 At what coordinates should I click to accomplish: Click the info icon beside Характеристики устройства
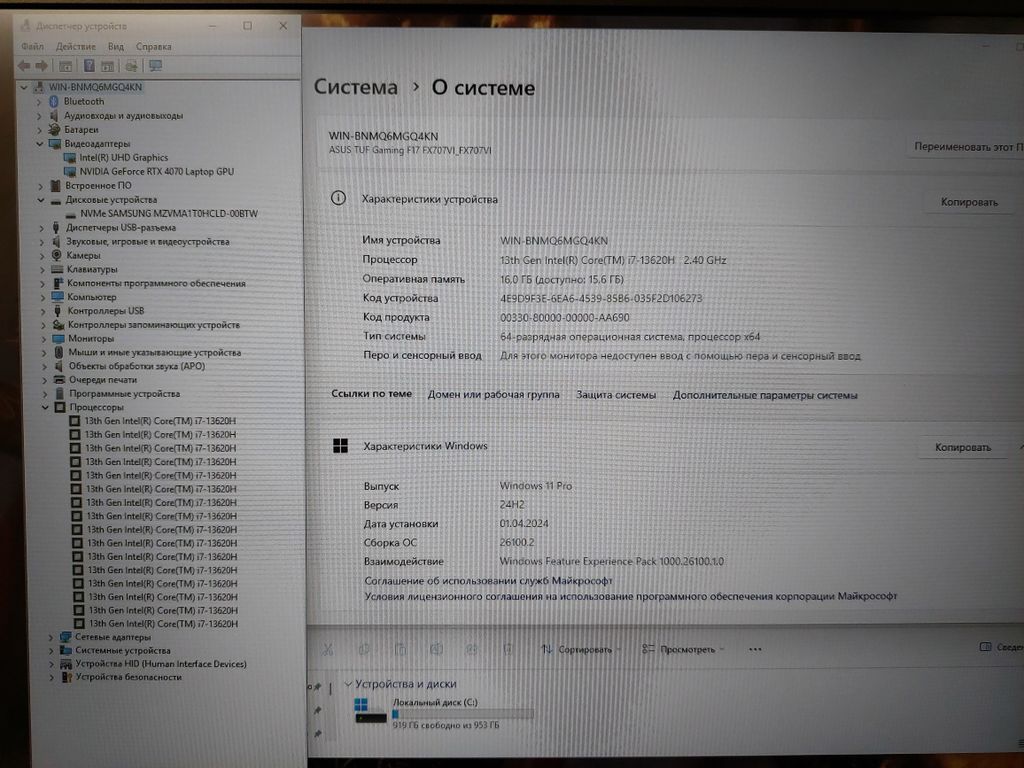tap(339, 198)
